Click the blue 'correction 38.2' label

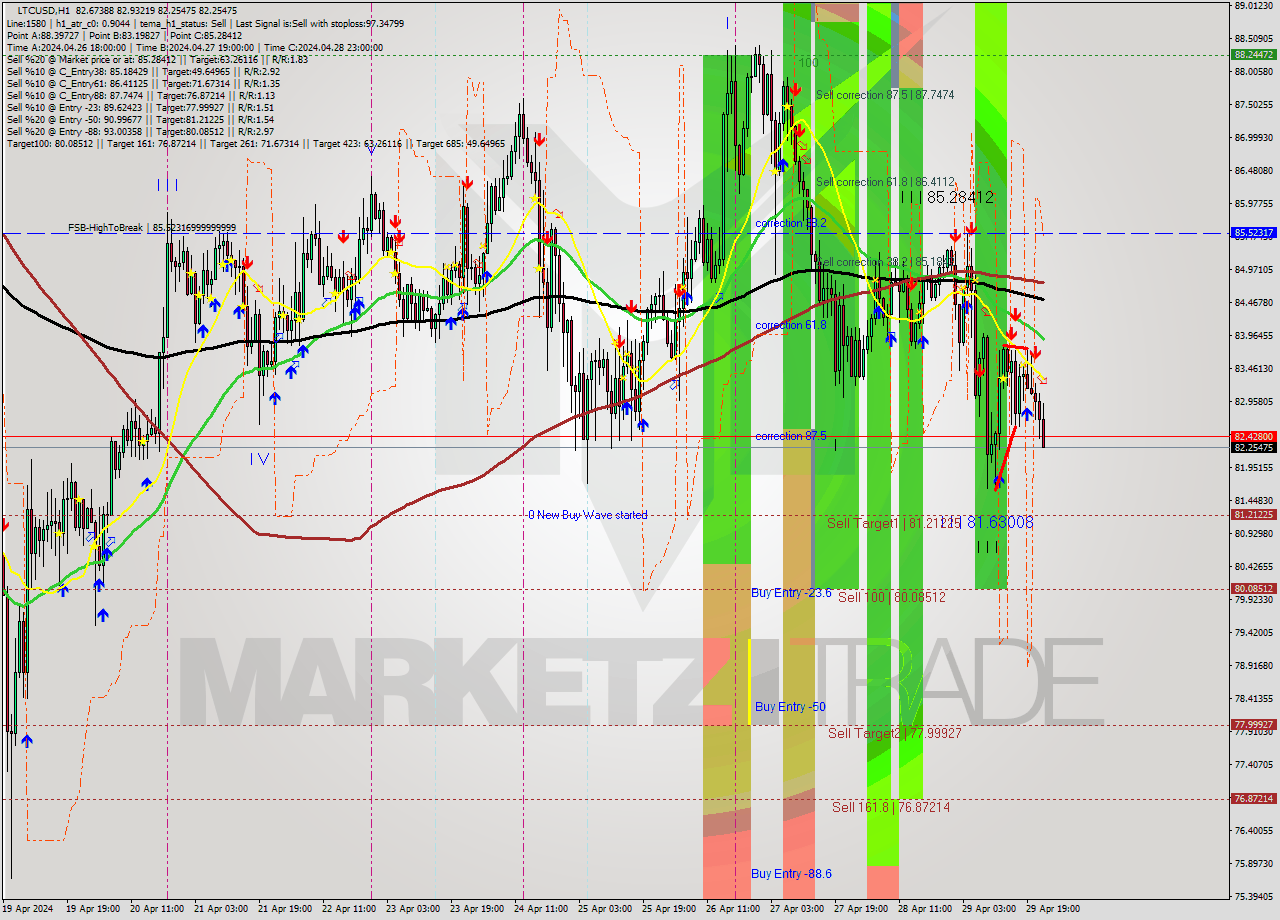click(x=790, y=223)
